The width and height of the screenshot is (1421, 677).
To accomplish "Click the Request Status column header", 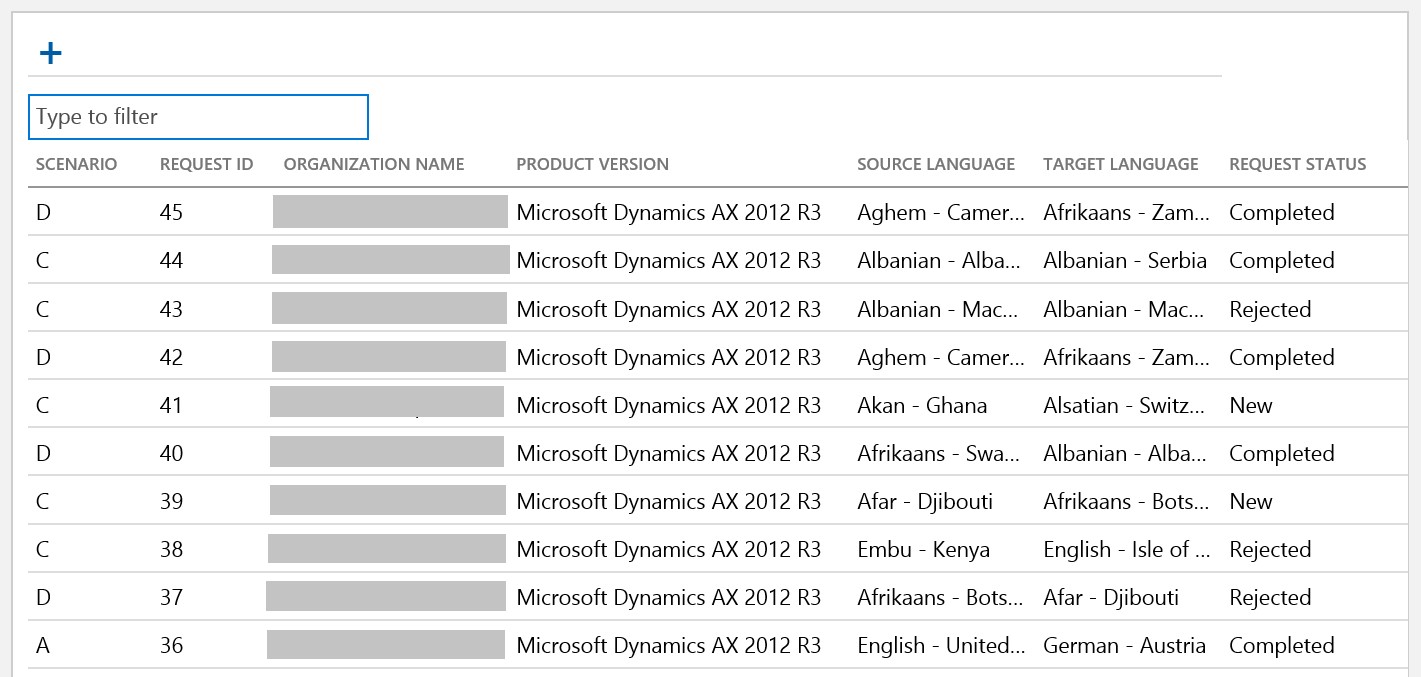I will click(x=1297, y=164).
